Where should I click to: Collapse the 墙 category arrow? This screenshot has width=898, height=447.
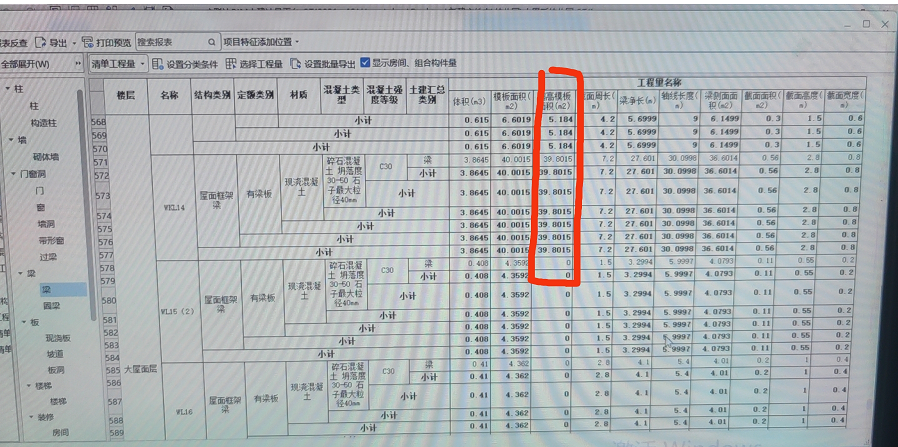tap(11, 140)
